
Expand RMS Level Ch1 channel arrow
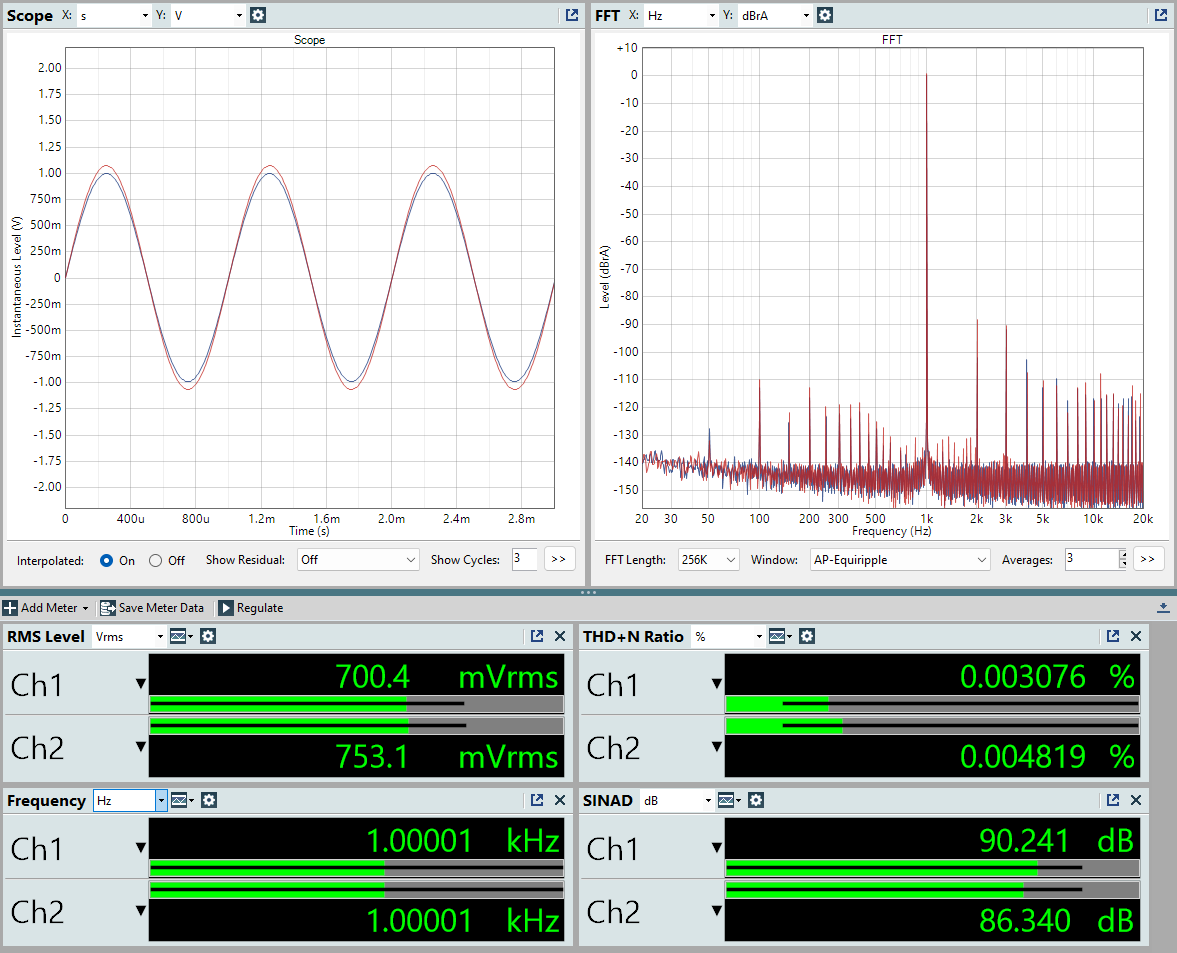140,684
